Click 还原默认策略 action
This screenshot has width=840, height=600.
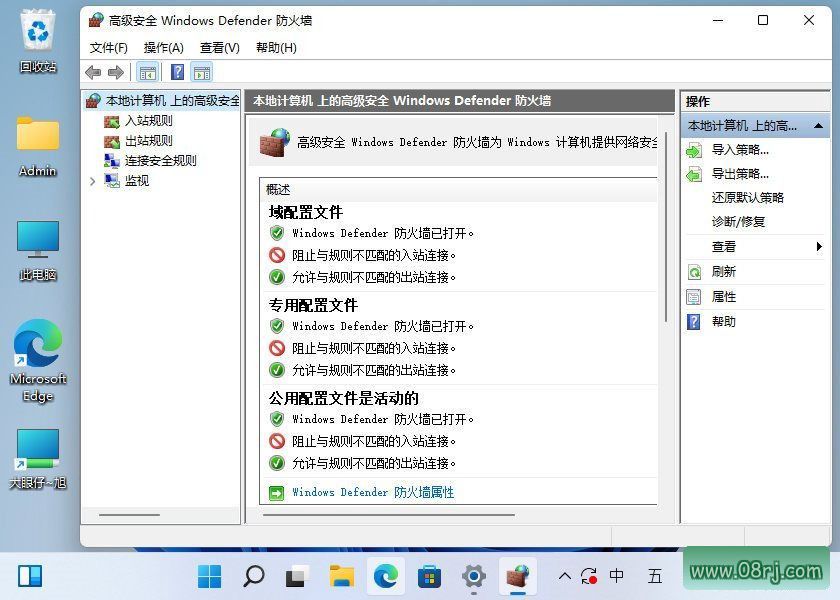click(747, 198)
